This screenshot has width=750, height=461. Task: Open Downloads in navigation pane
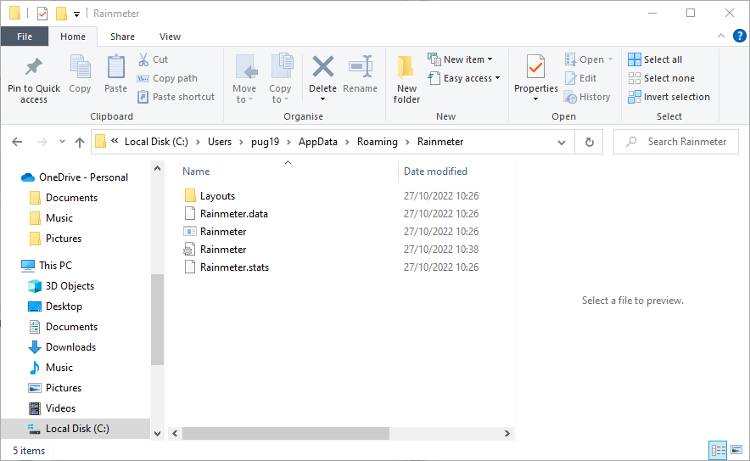(x=70, y=347)
